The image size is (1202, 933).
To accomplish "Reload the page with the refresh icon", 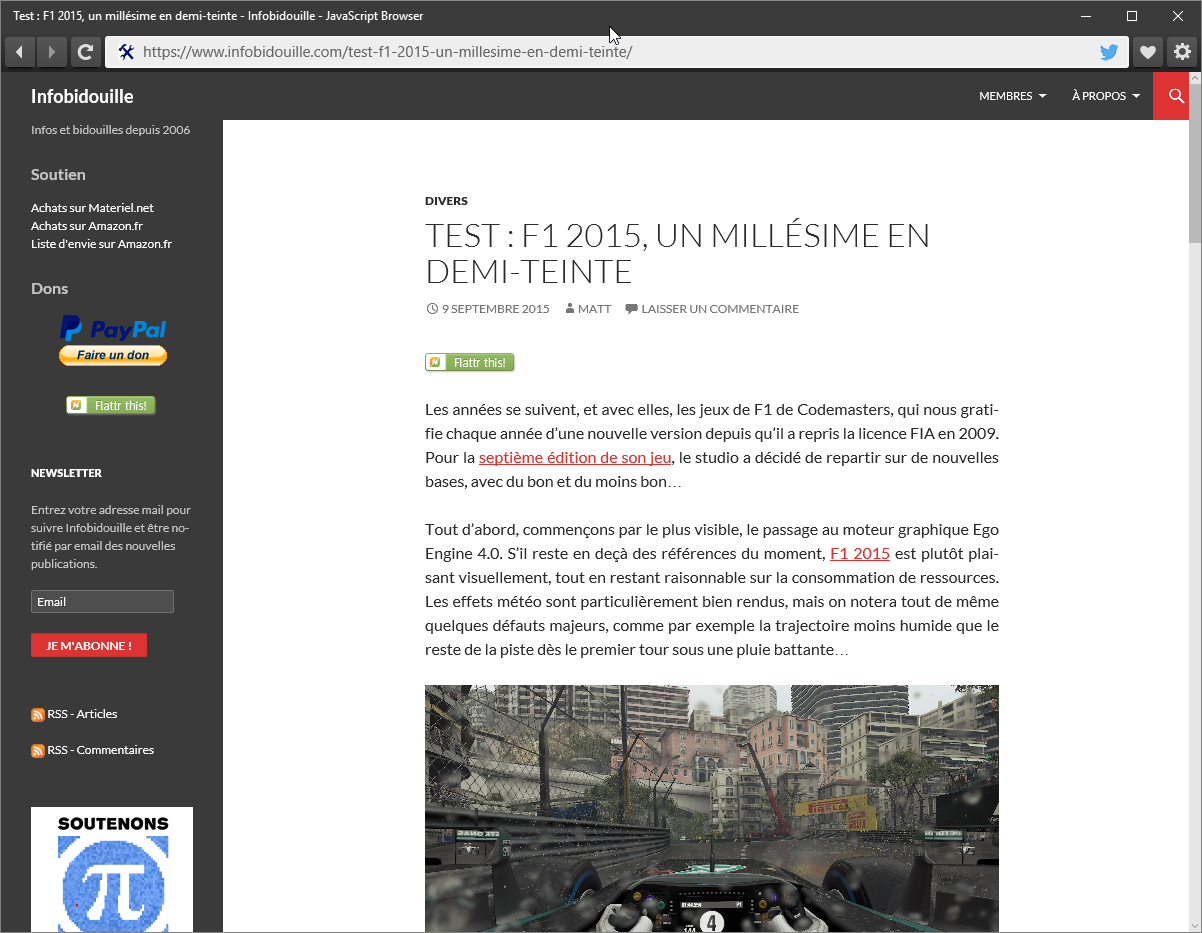I will coord(86,52).
